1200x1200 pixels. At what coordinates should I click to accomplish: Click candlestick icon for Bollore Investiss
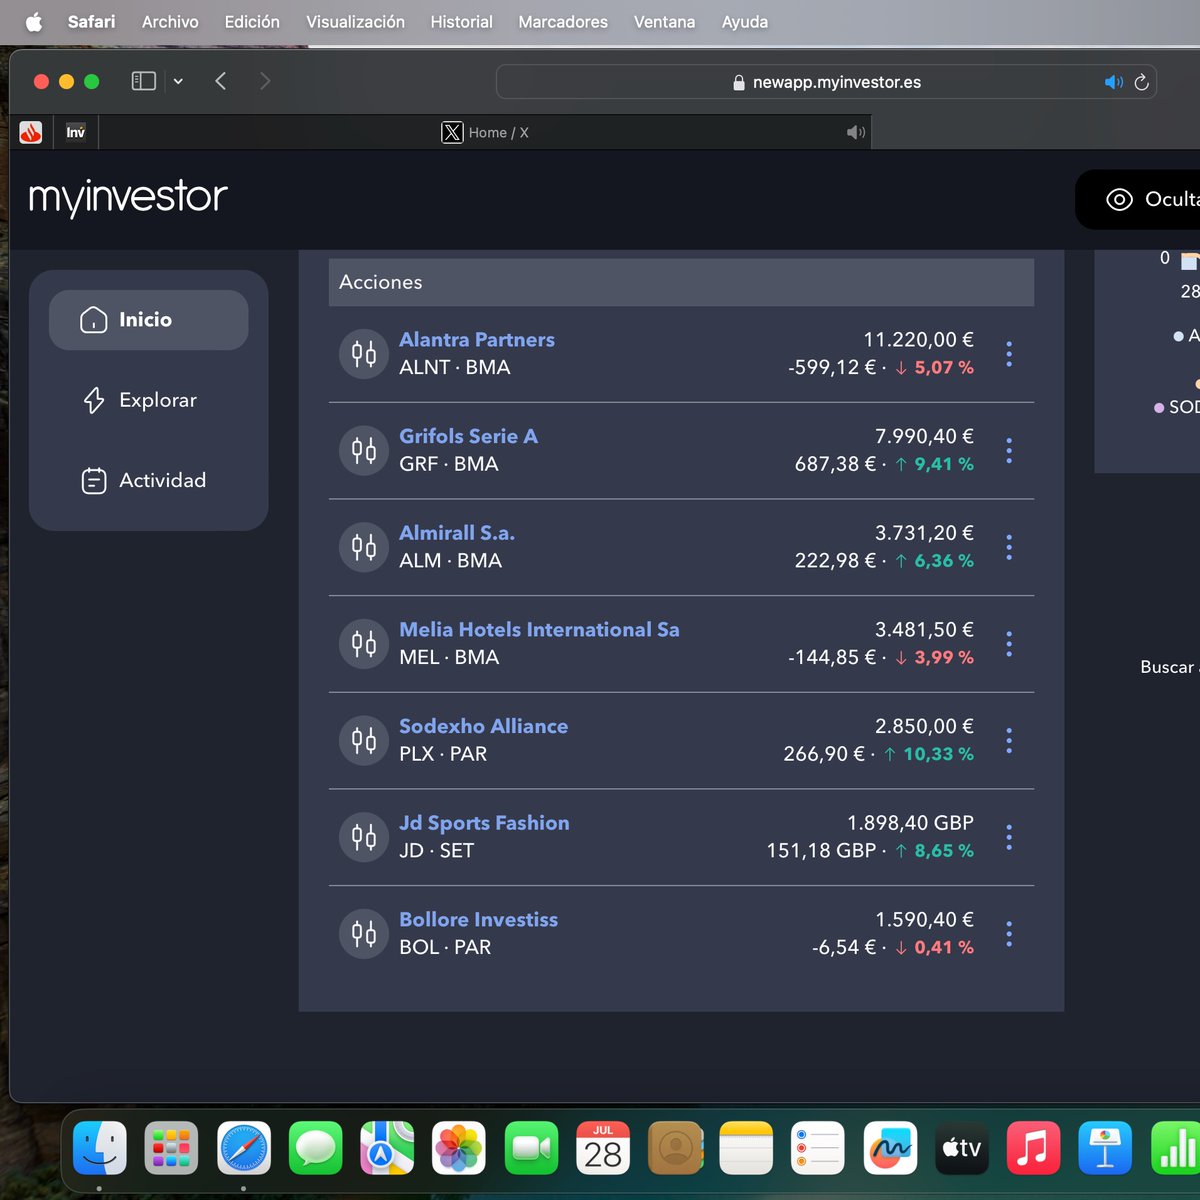[x=364, y=934]
